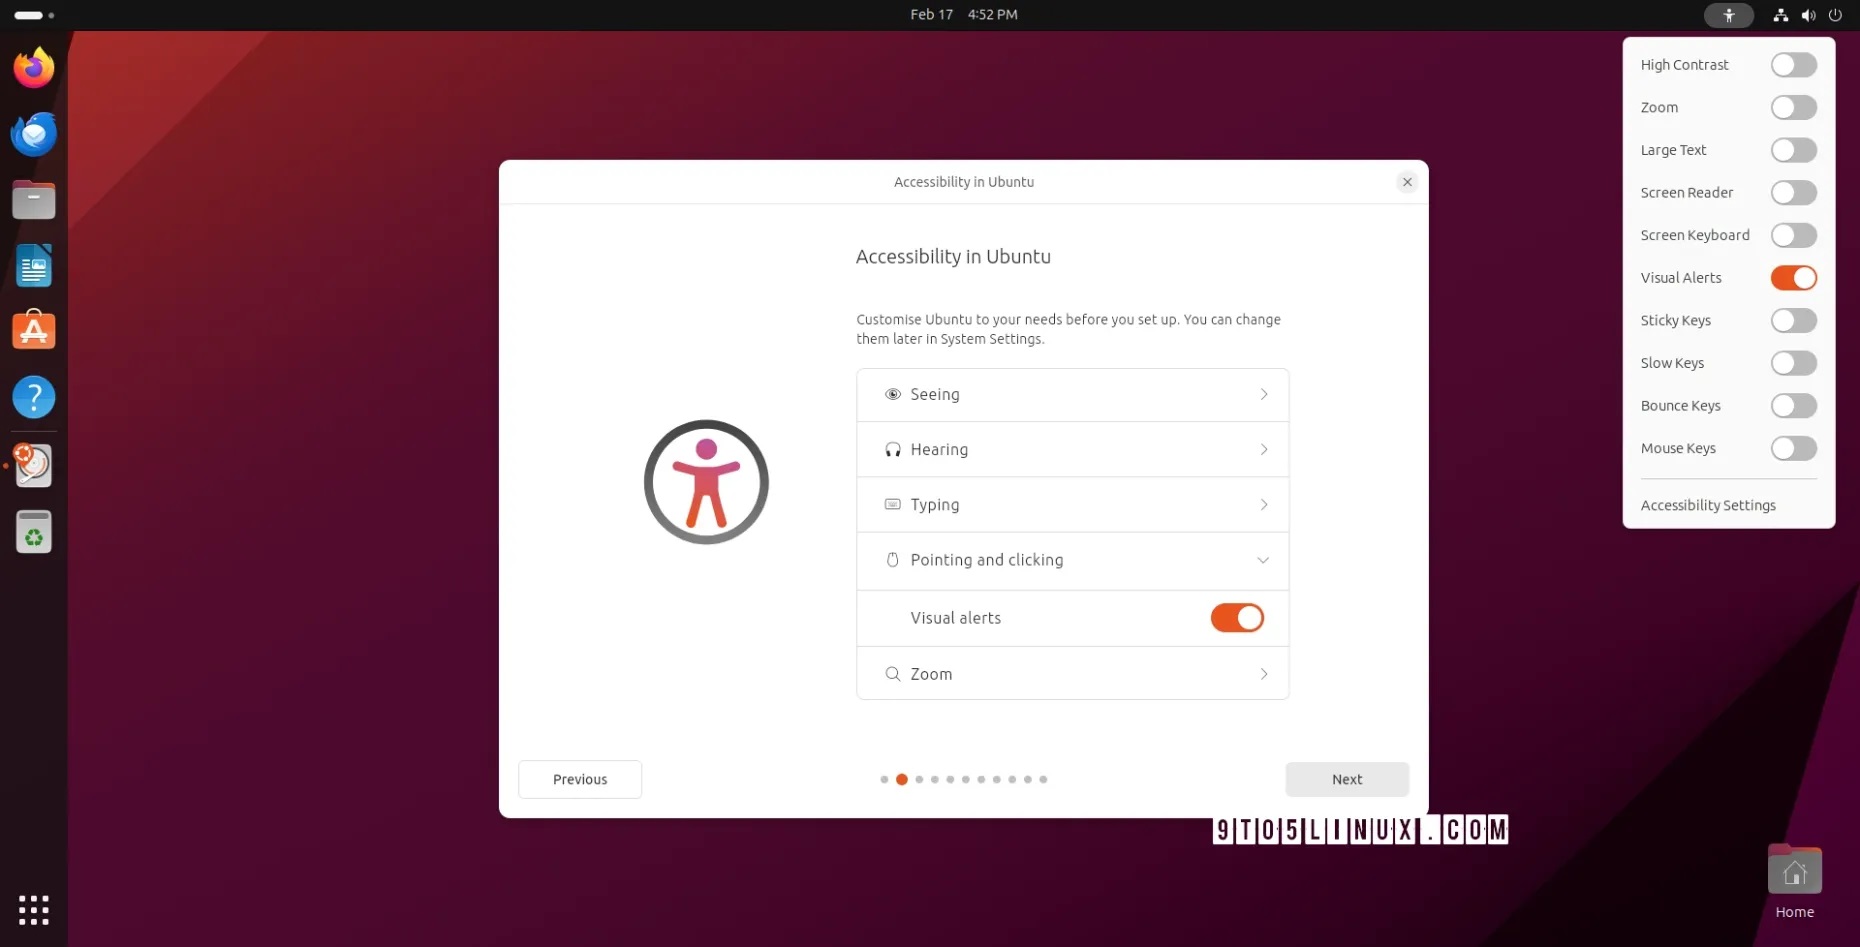Image resolution: width=1860 pixels, height=947 pixels.
Task: Click the Previous button
Action: [x=580, y=779]
